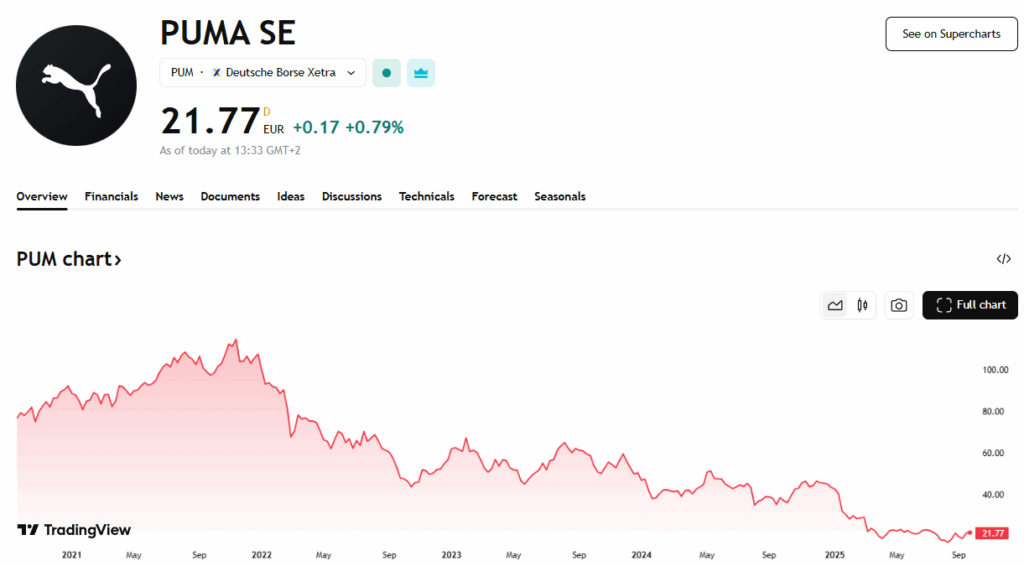Viewport: 1024px width, 566px height.
Task: Click the 80.00 price axis label
Action: coord(993,411)
